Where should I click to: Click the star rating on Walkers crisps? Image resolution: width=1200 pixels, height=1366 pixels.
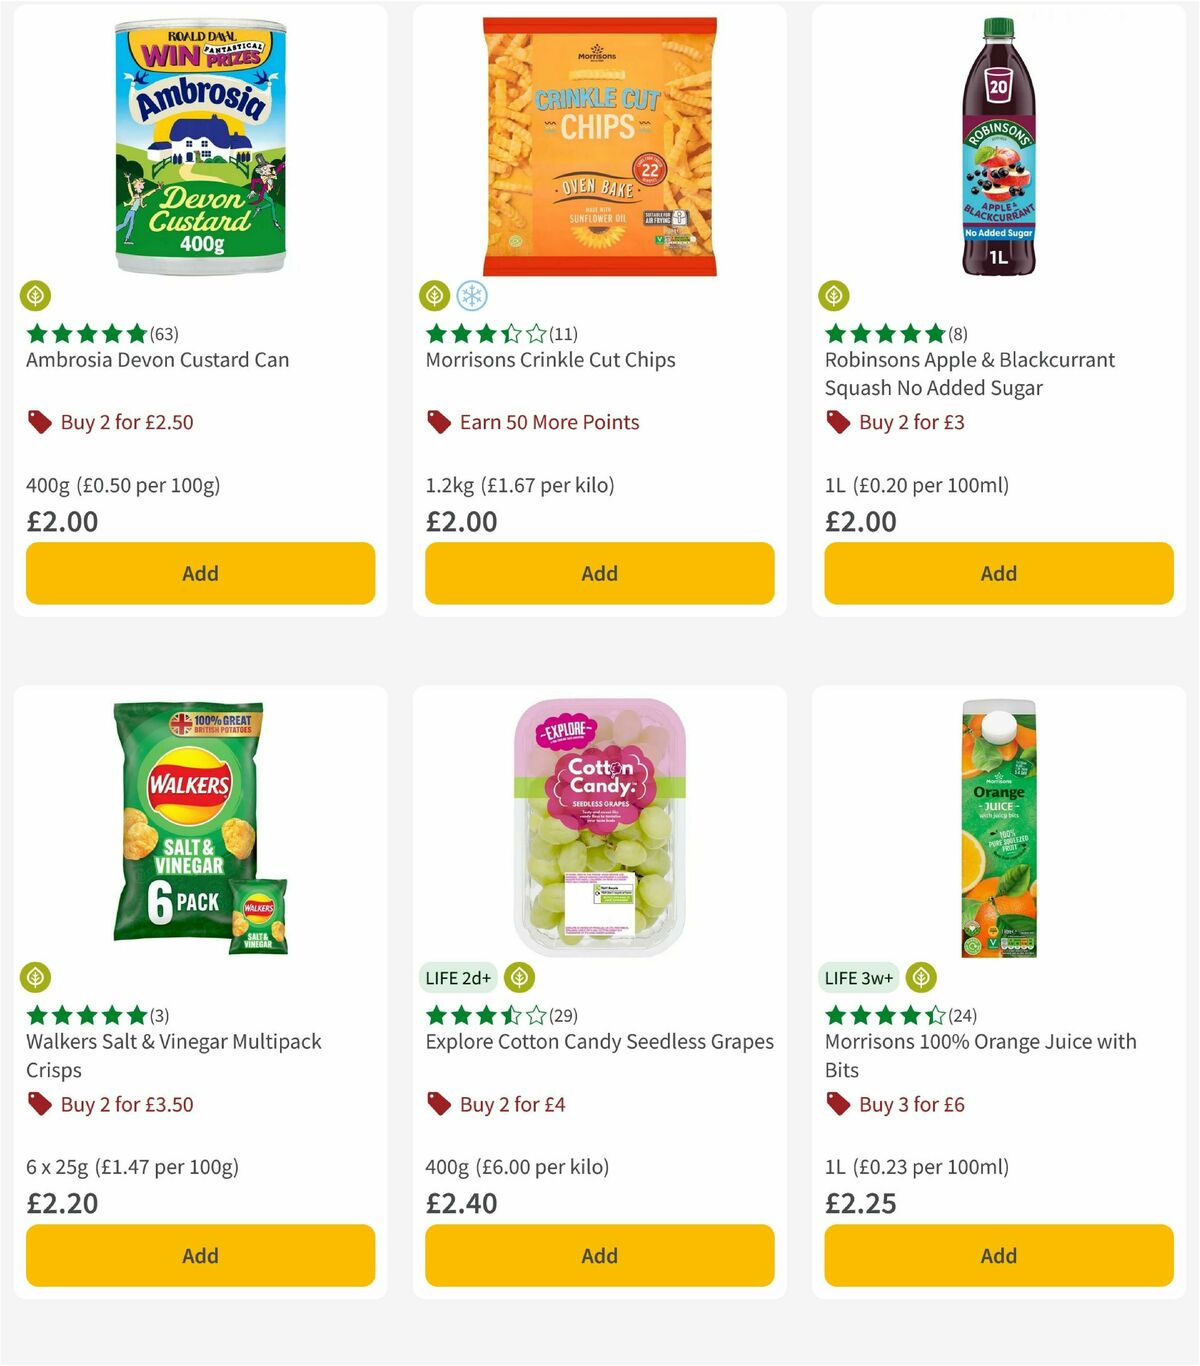[85, 1015]
